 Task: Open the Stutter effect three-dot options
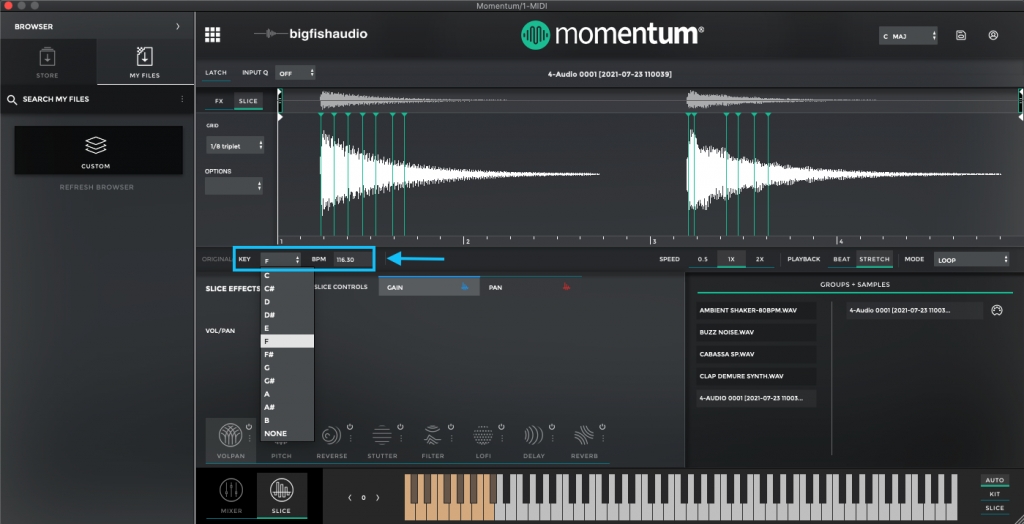[400, 438]
